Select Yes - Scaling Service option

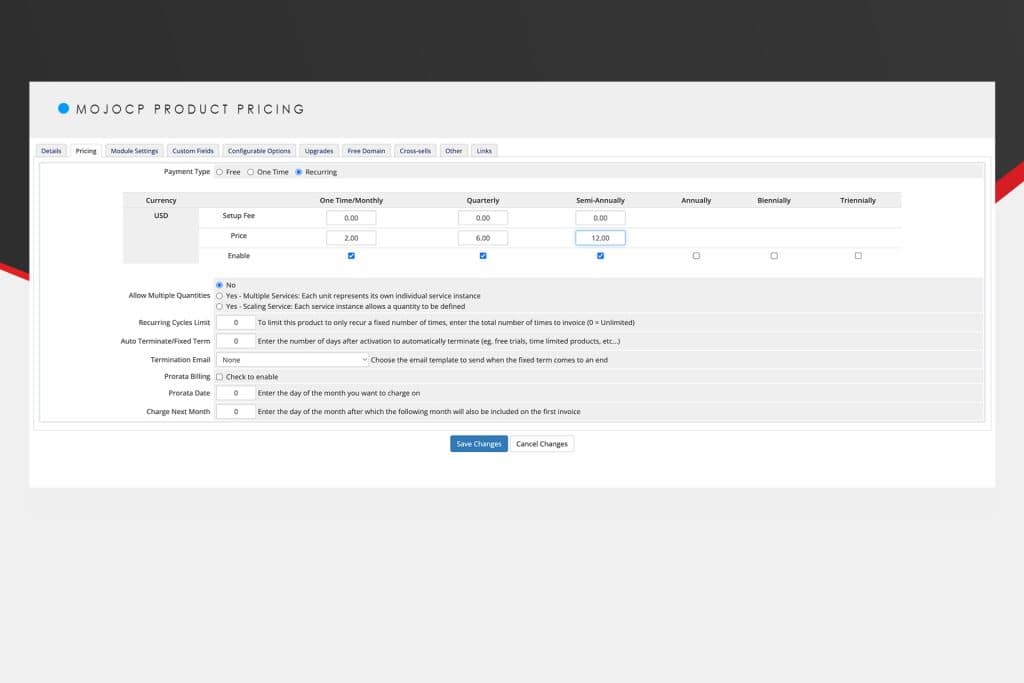click(219, 306)
